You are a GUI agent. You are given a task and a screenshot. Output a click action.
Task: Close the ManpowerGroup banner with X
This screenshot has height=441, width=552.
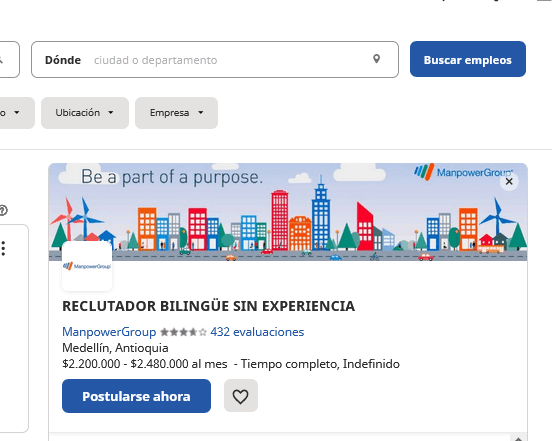pos(509,182)
